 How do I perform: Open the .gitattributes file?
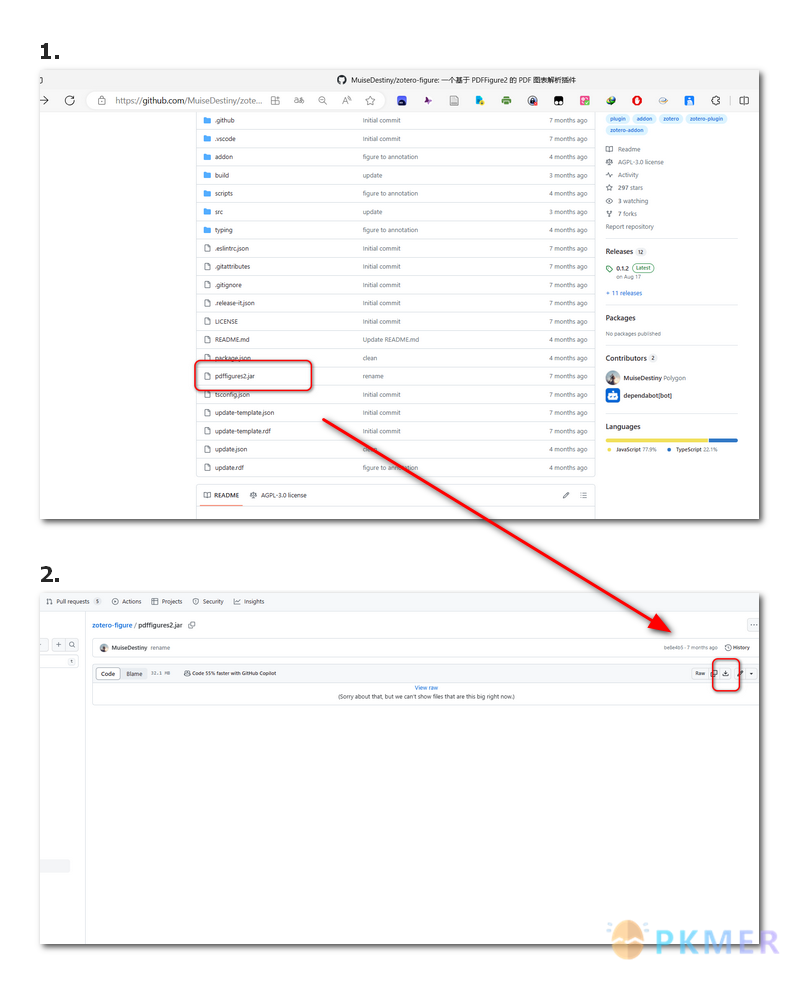232,266
